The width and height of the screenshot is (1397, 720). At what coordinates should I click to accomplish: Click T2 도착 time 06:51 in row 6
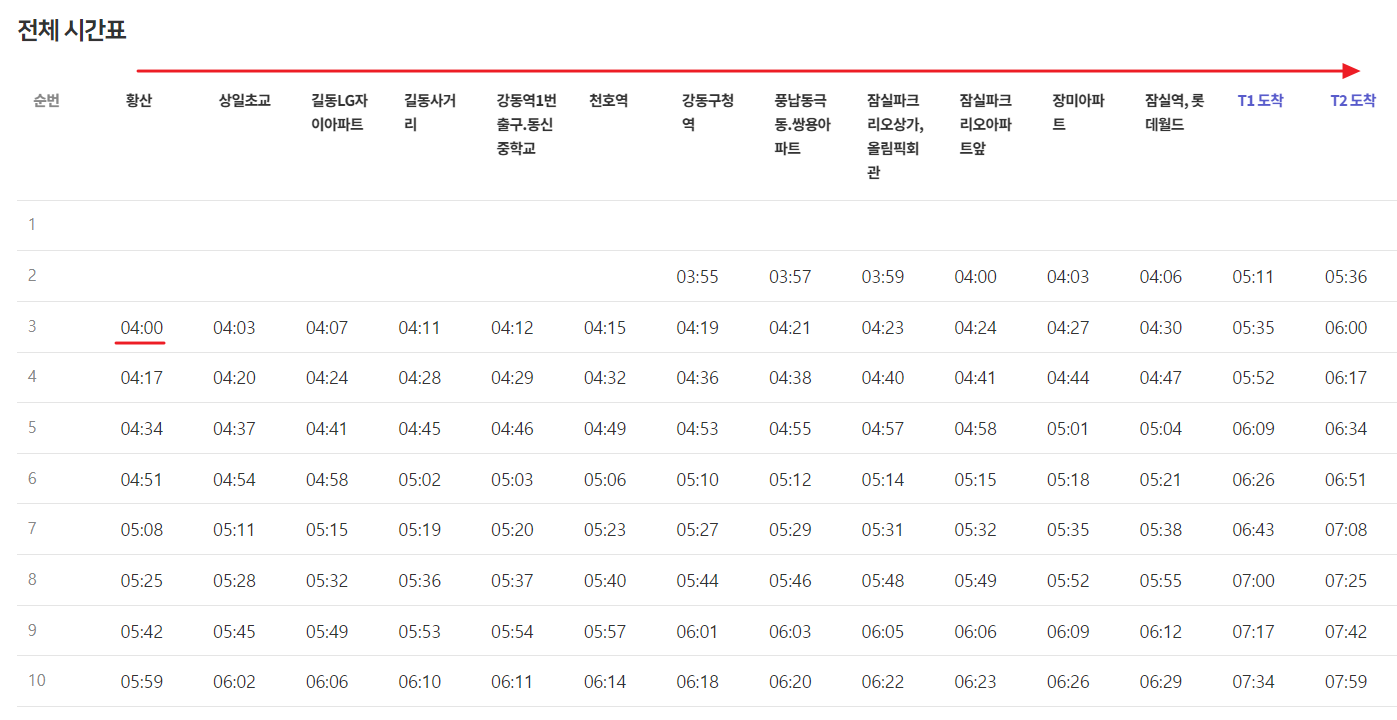coord(1346,480)
